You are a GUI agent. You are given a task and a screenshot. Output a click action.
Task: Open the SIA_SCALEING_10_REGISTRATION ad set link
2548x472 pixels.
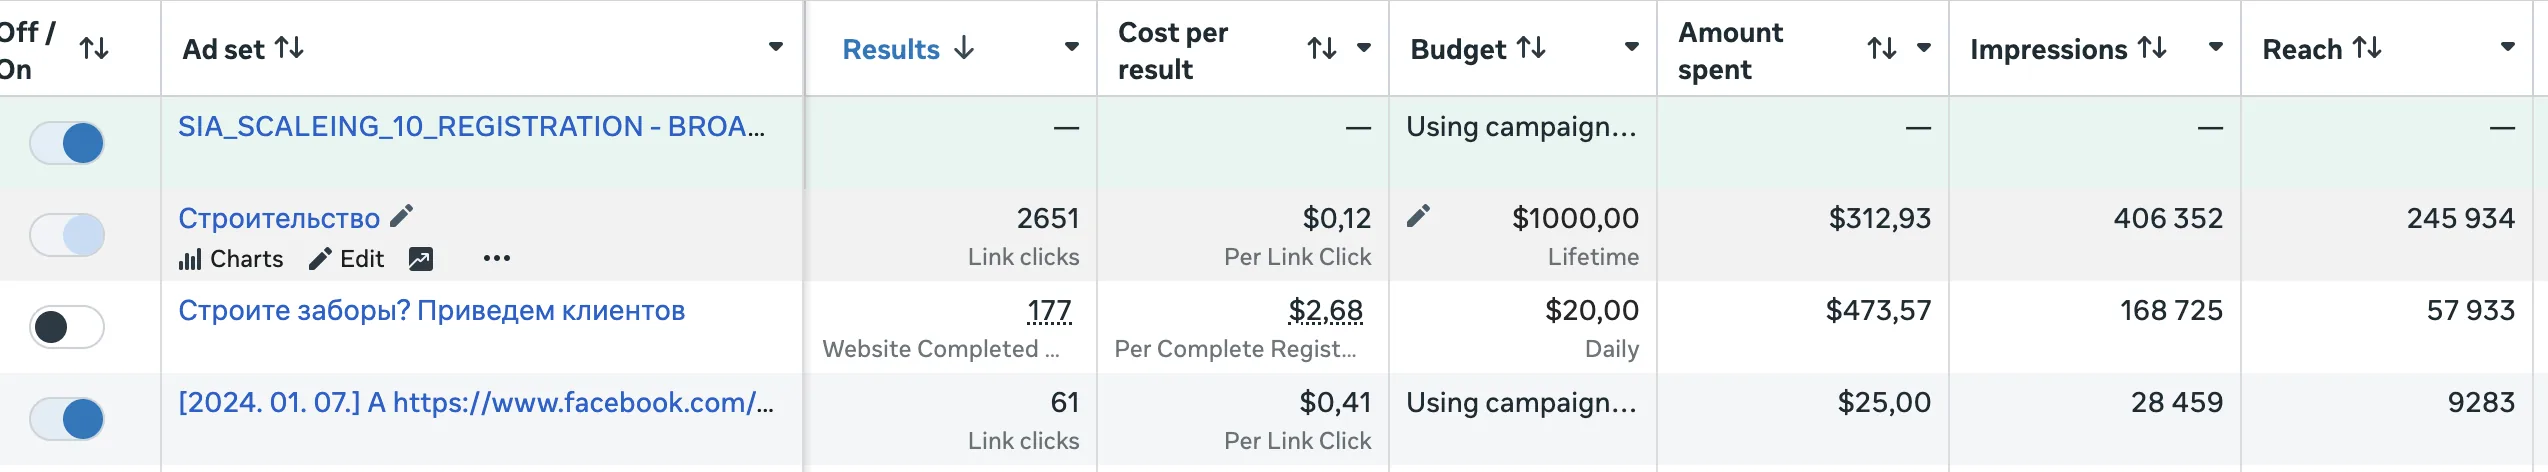[x=471, y=127]
